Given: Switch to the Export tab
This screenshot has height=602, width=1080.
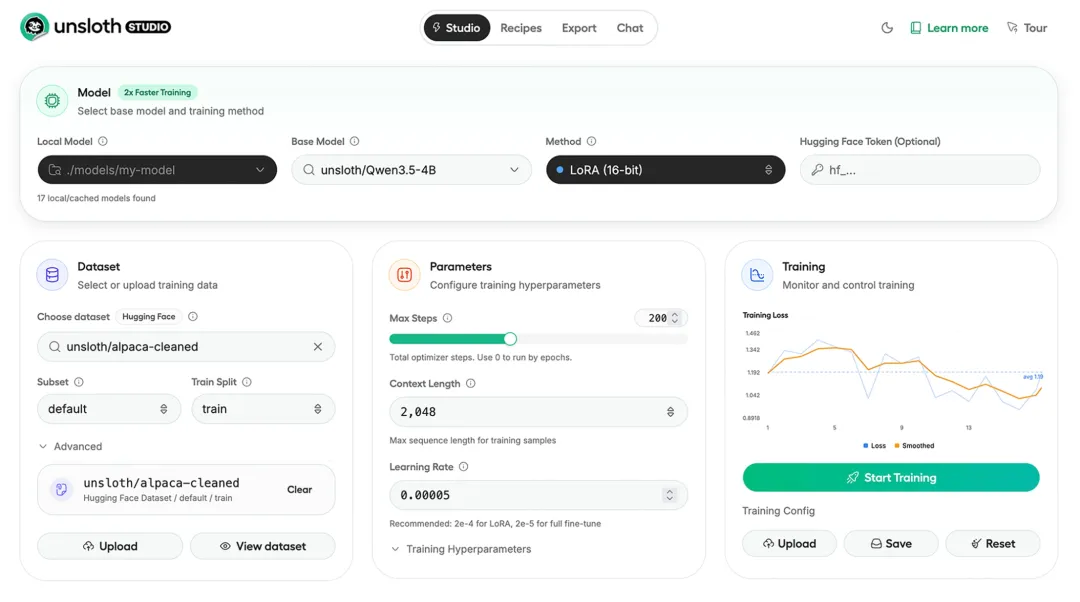Looking at the screenshot, I should (x=579, y=28).
